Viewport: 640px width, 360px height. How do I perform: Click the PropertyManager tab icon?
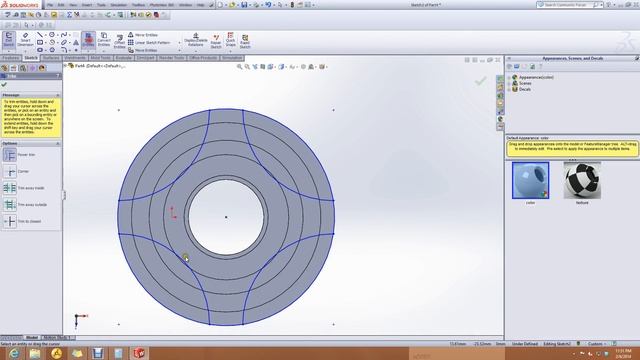[x=13, y=68]
